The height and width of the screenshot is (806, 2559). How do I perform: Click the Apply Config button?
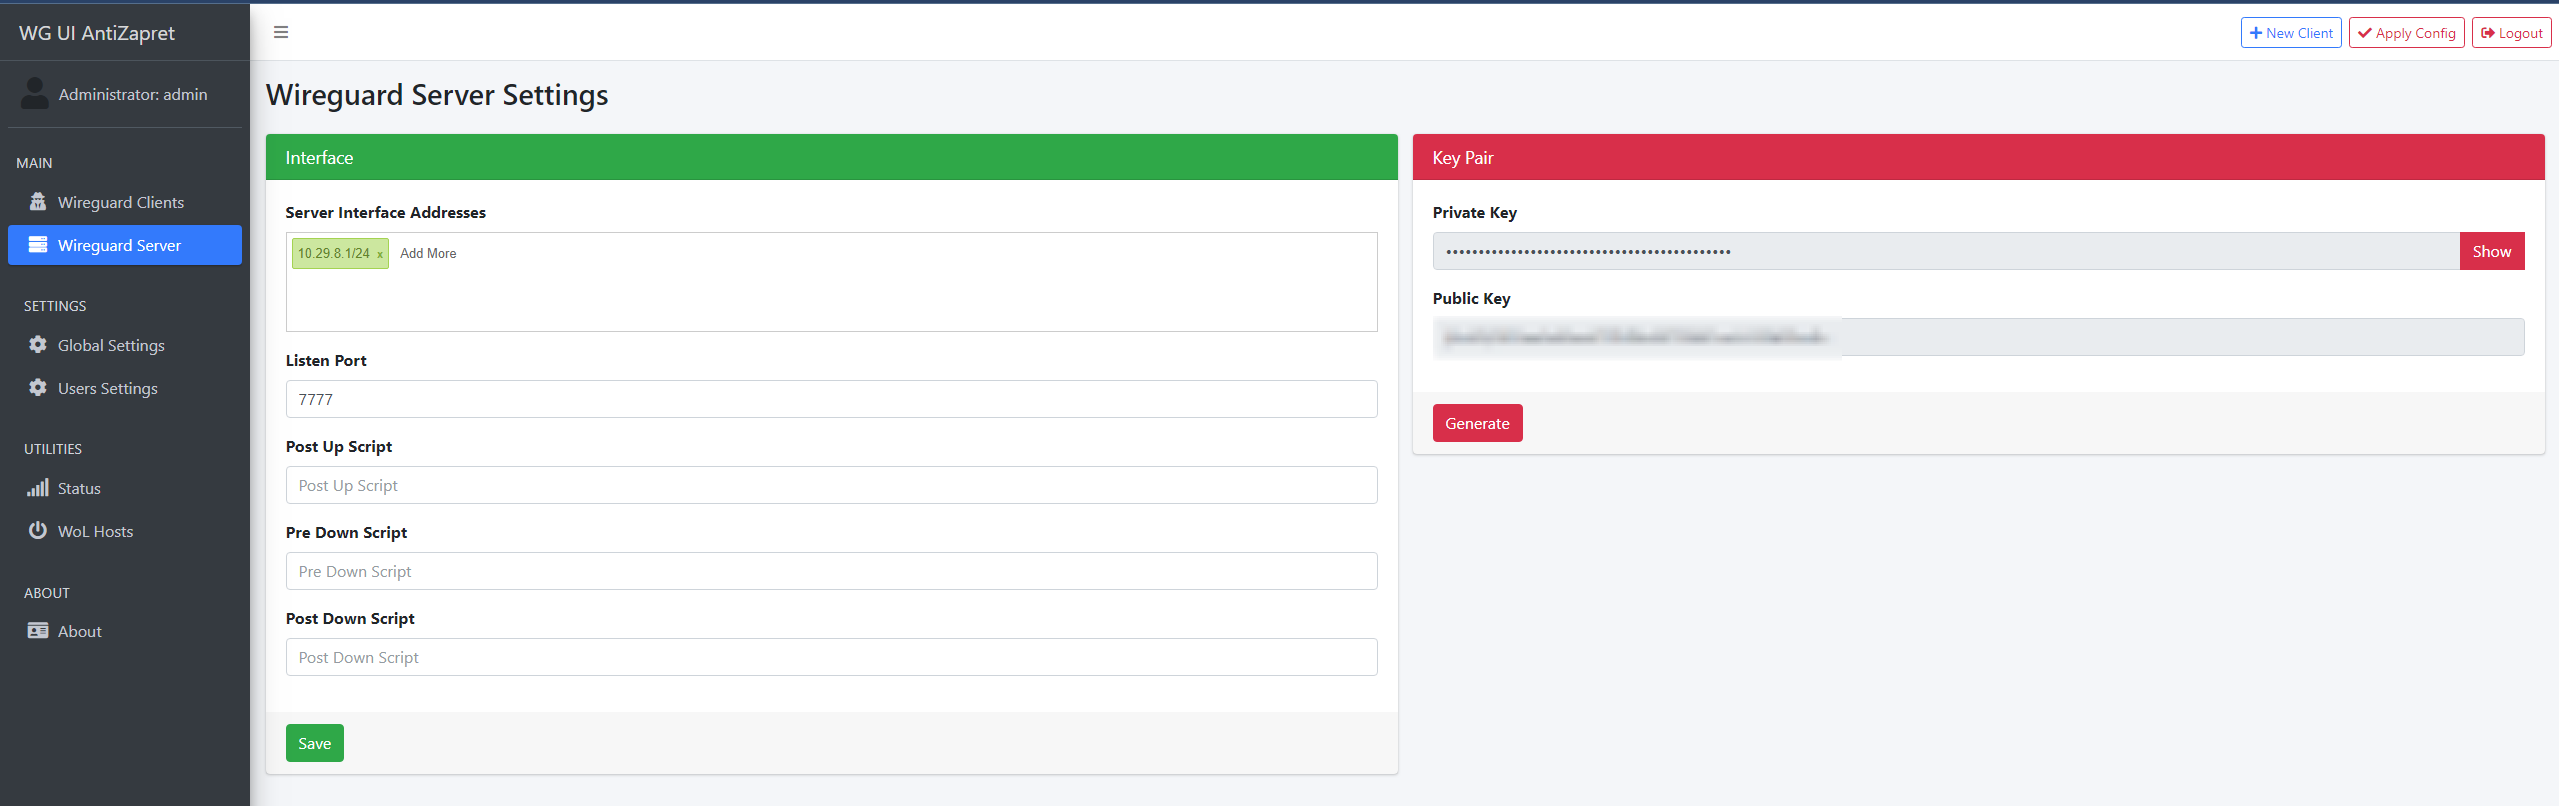[2407, 33]
